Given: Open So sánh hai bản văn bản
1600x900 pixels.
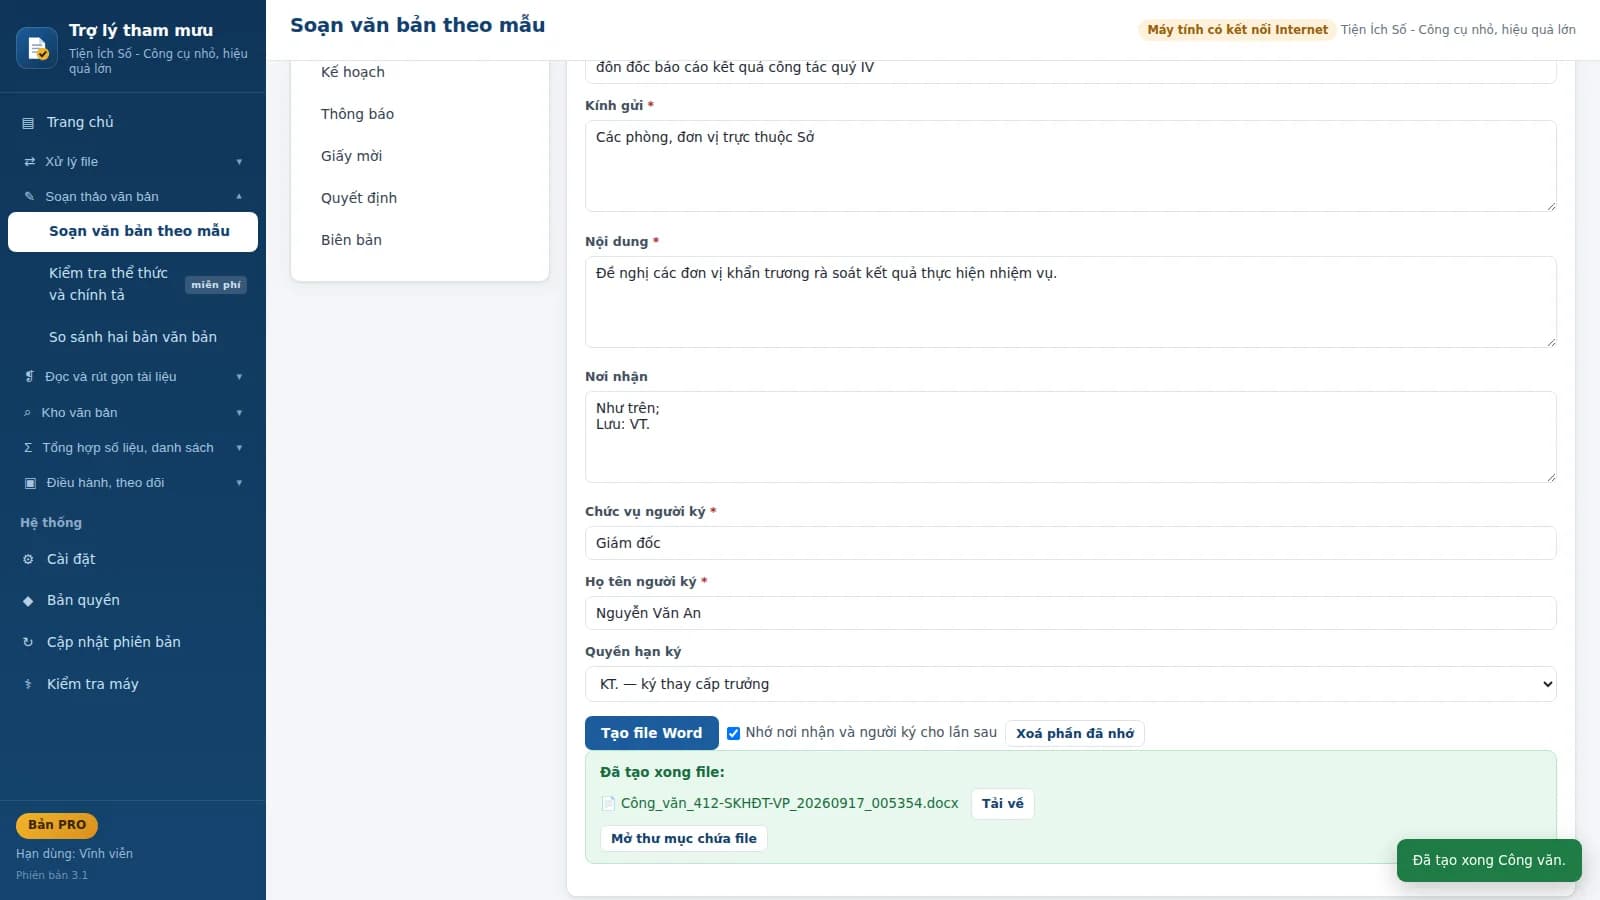Looking at the screenshot, I should [133, 337].
